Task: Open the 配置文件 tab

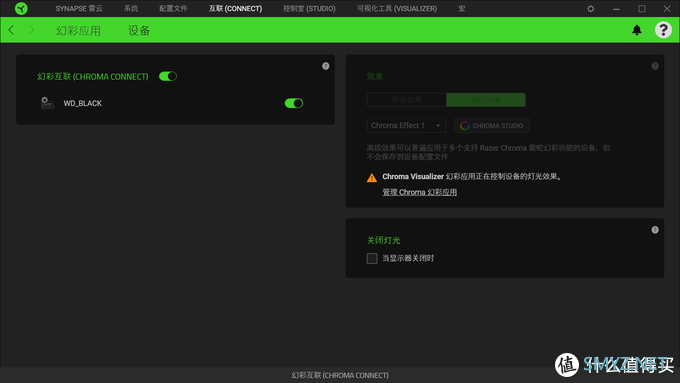Action: (173, 9)
